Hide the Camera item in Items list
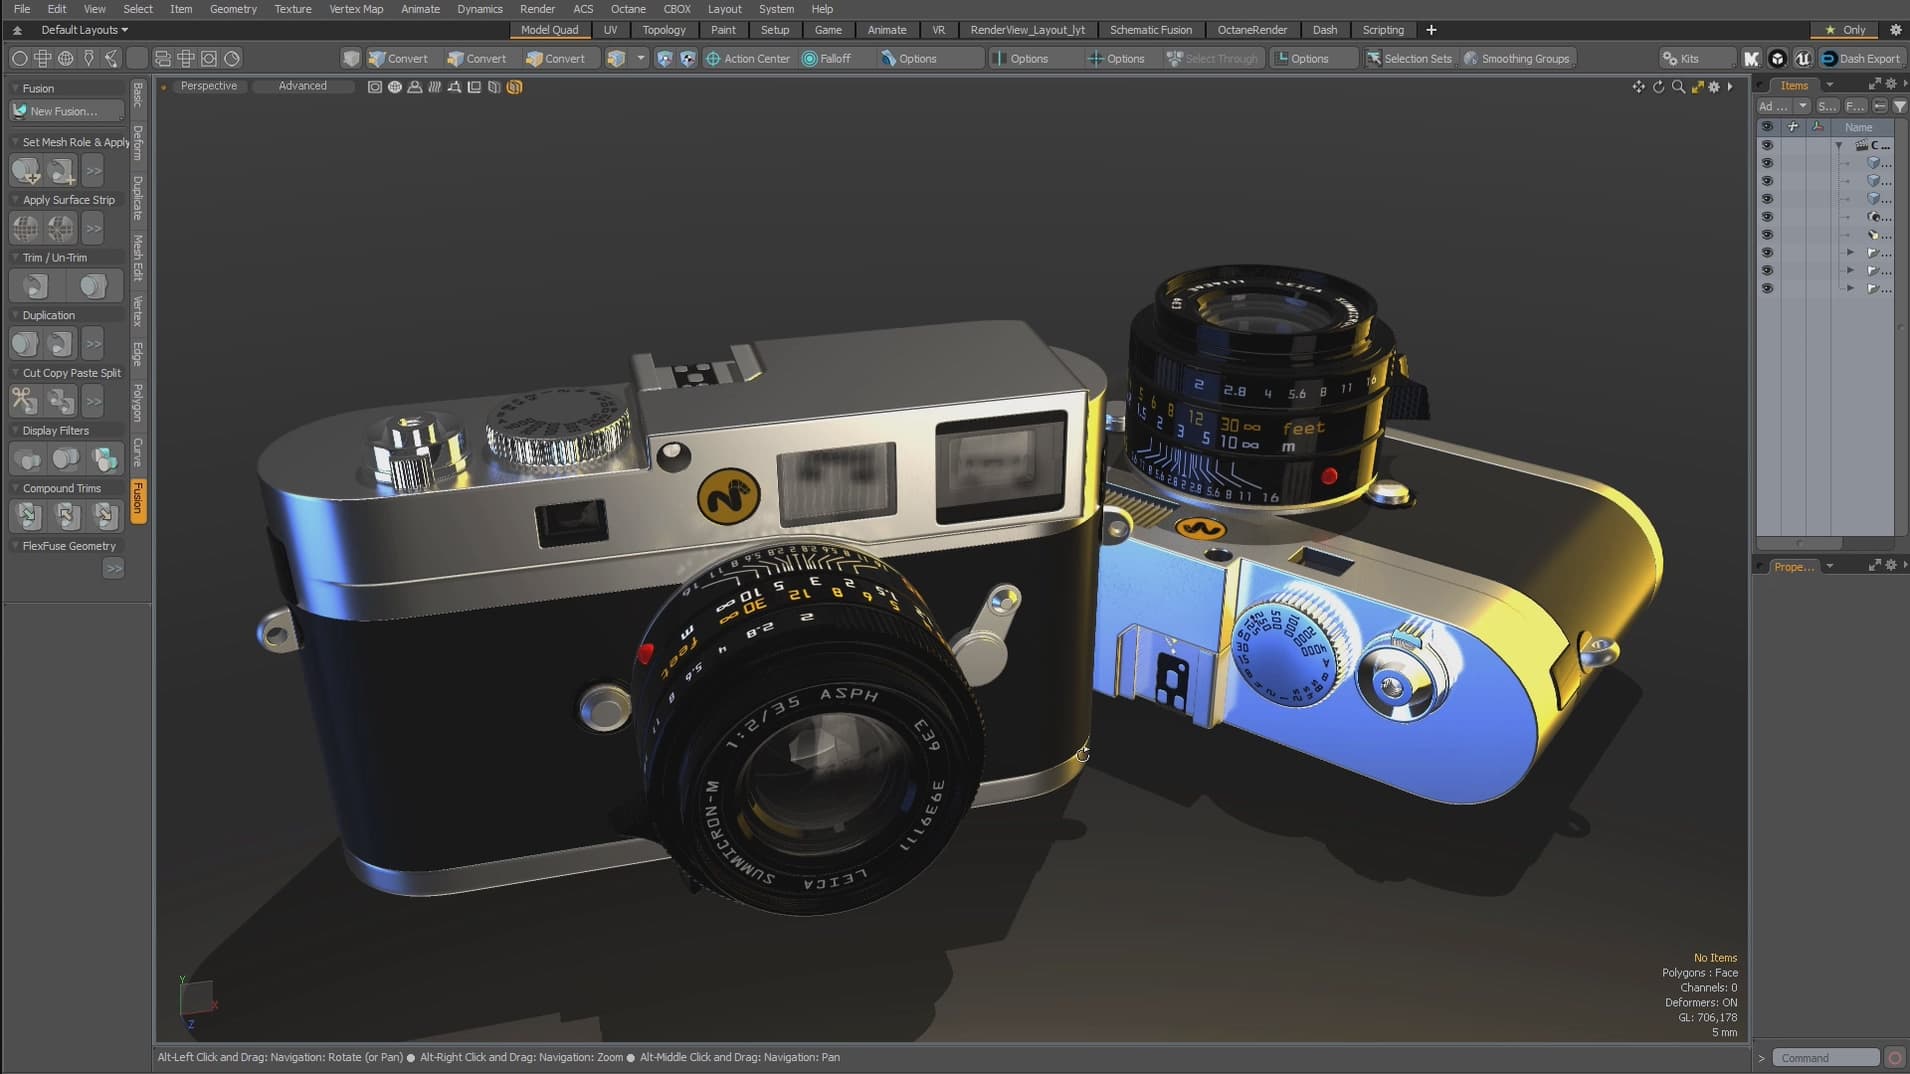 tap(1768, 217)
